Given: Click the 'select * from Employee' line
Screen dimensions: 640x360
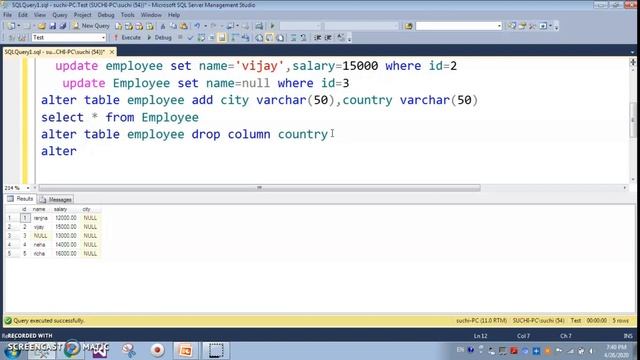Looking at the screenshot, I should pos(120,117).
